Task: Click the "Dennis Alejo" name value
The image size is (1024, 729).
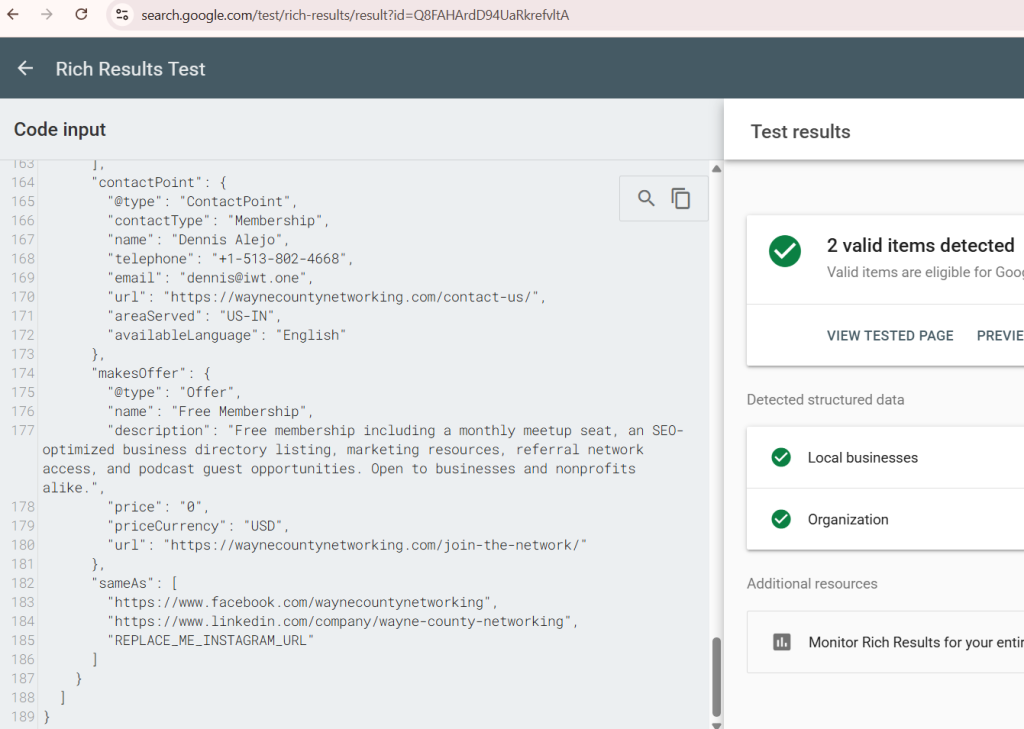Action: (x=226, y=240)
